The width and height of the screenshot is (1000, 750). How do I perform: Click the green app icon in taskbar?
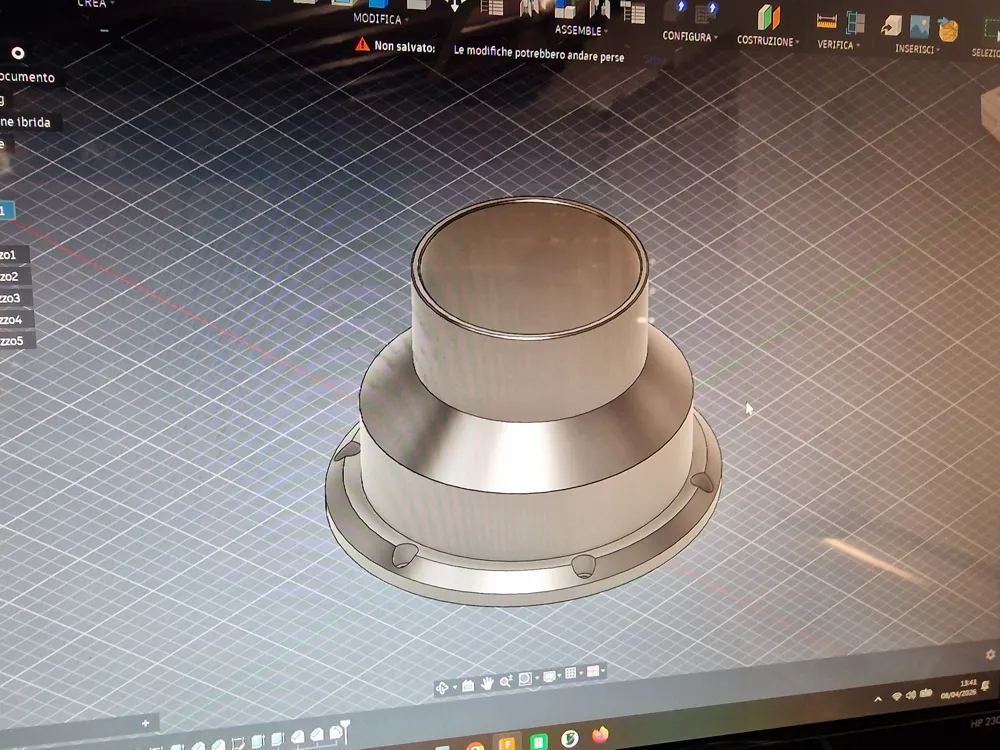pos(538,742)
